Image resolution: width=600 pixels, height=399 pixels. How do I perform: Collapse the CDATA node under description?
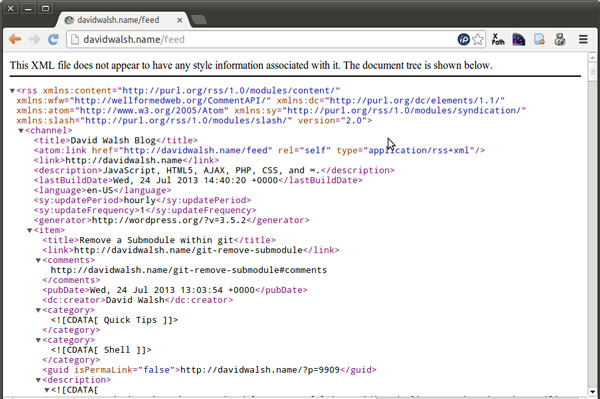click(47, 390)
